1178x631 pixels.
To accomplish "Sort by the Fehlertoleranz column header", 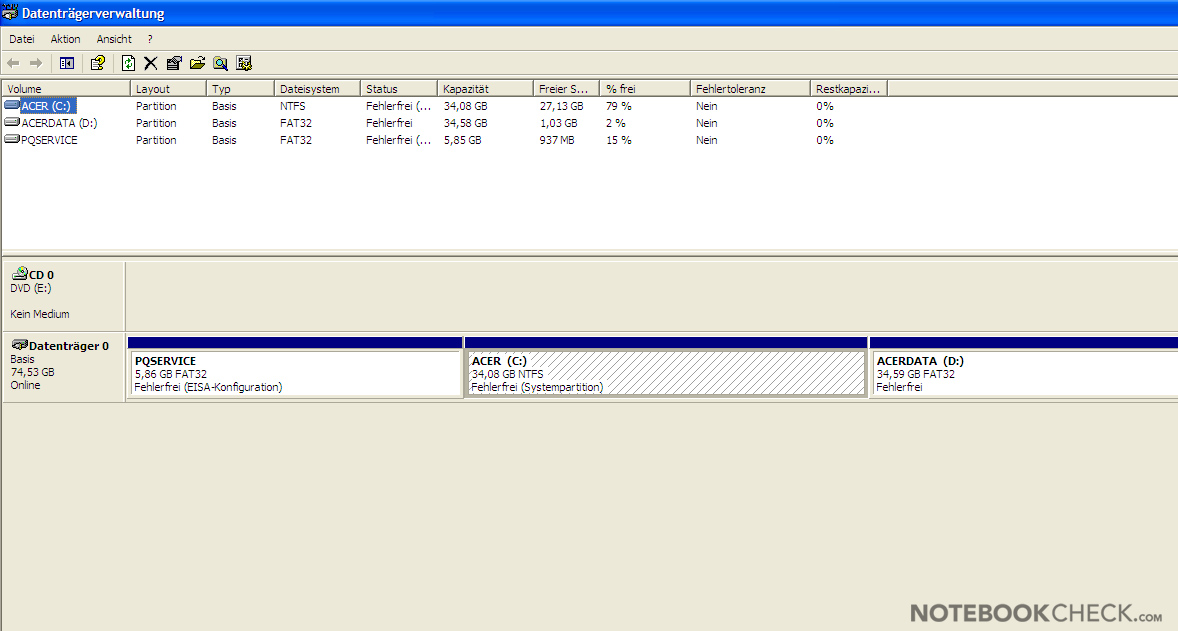I will coord(751,89).
